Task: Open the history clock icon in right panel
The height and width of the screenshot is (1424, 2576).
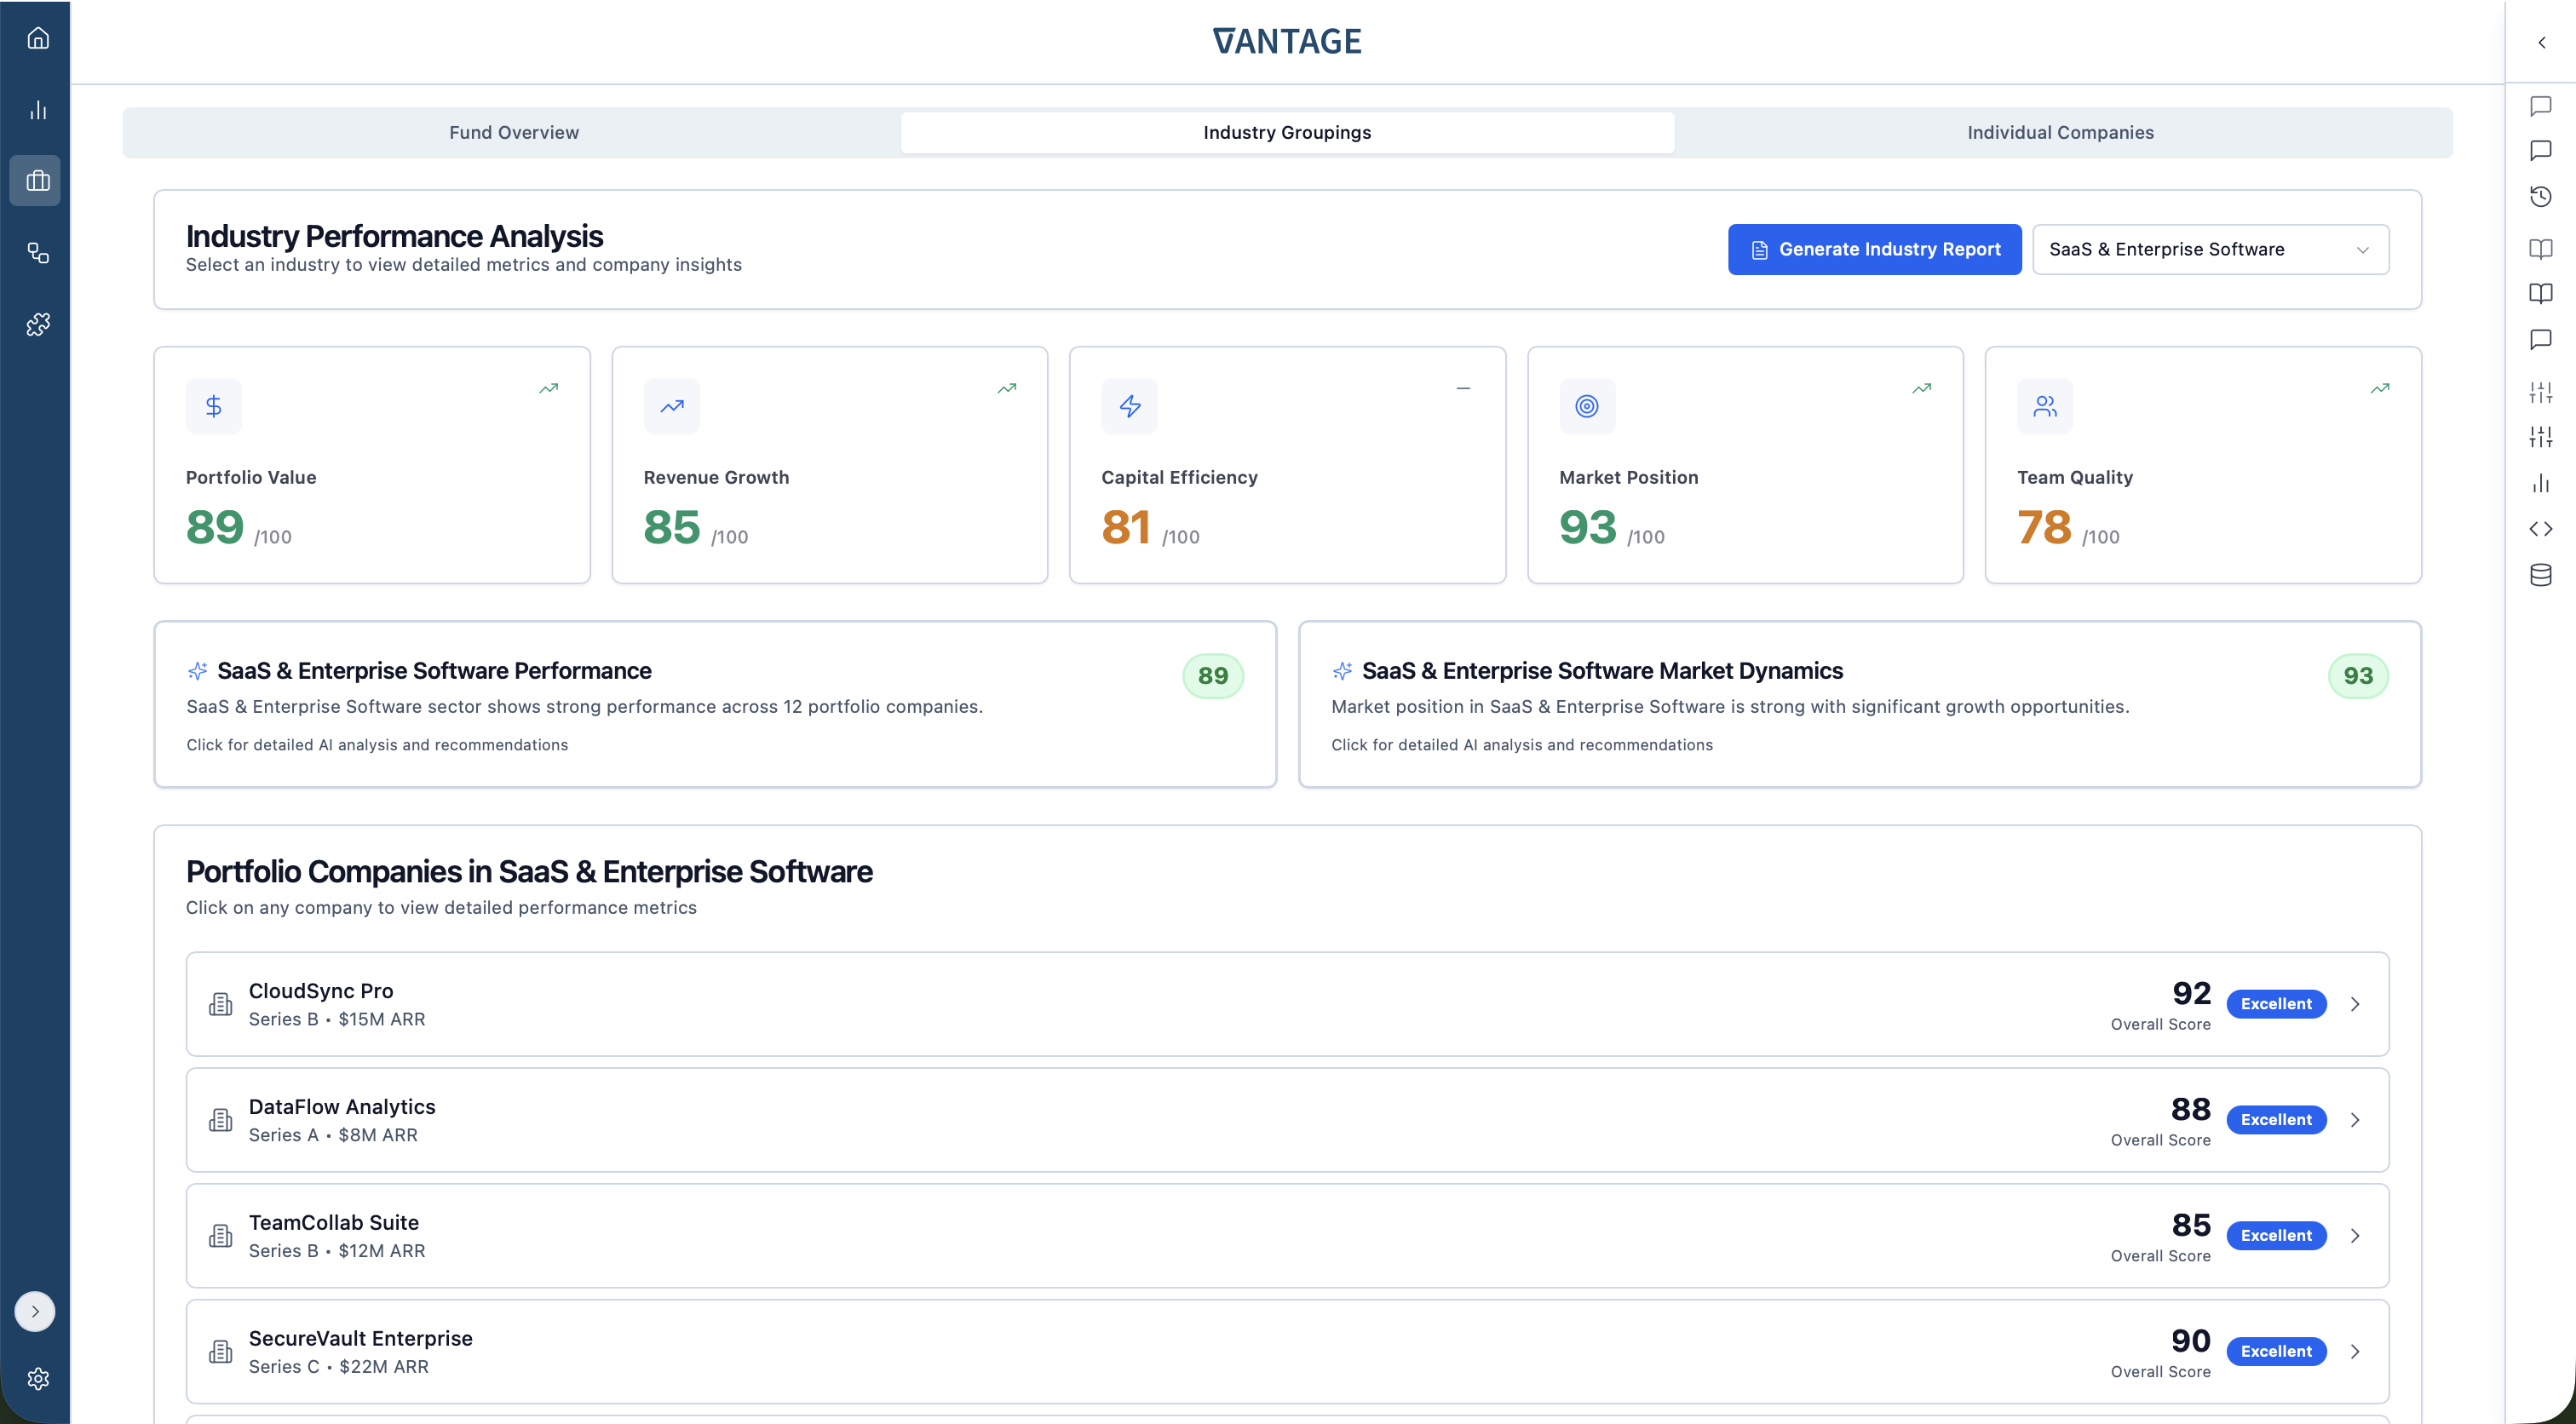Action: click(2541, 196)
